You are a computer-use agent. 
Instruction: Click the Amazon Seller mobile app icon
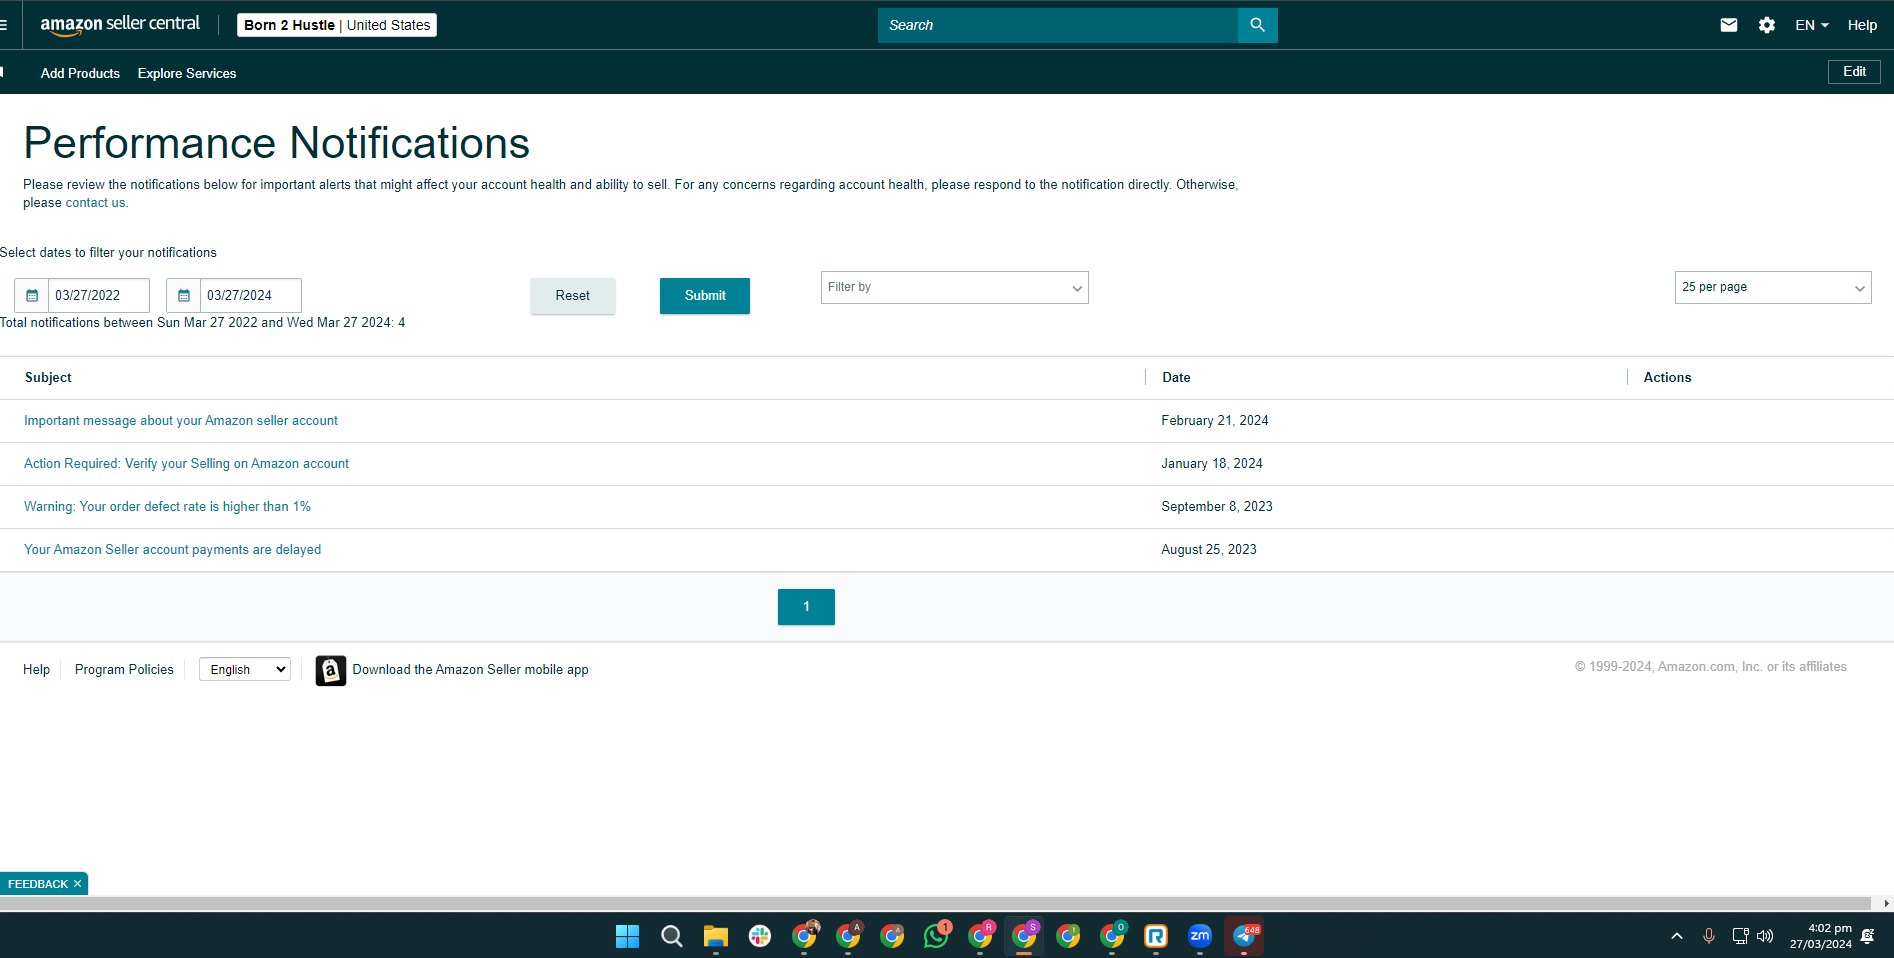tap(331, 670)
